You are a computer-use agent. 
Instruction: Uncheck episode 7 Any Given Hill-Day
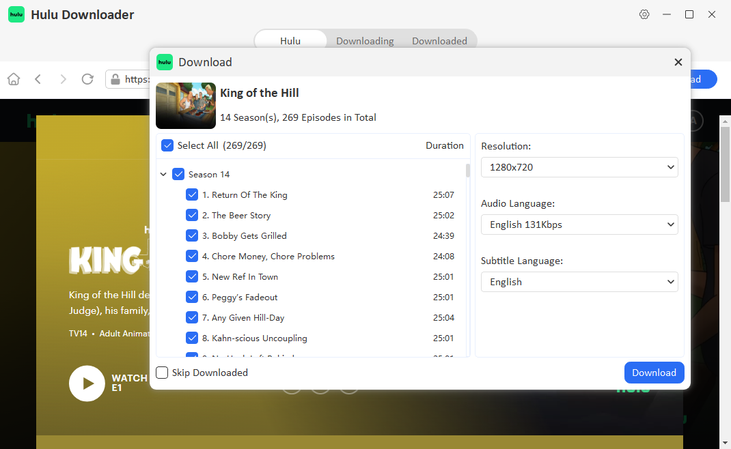click(x=192, y=318)
